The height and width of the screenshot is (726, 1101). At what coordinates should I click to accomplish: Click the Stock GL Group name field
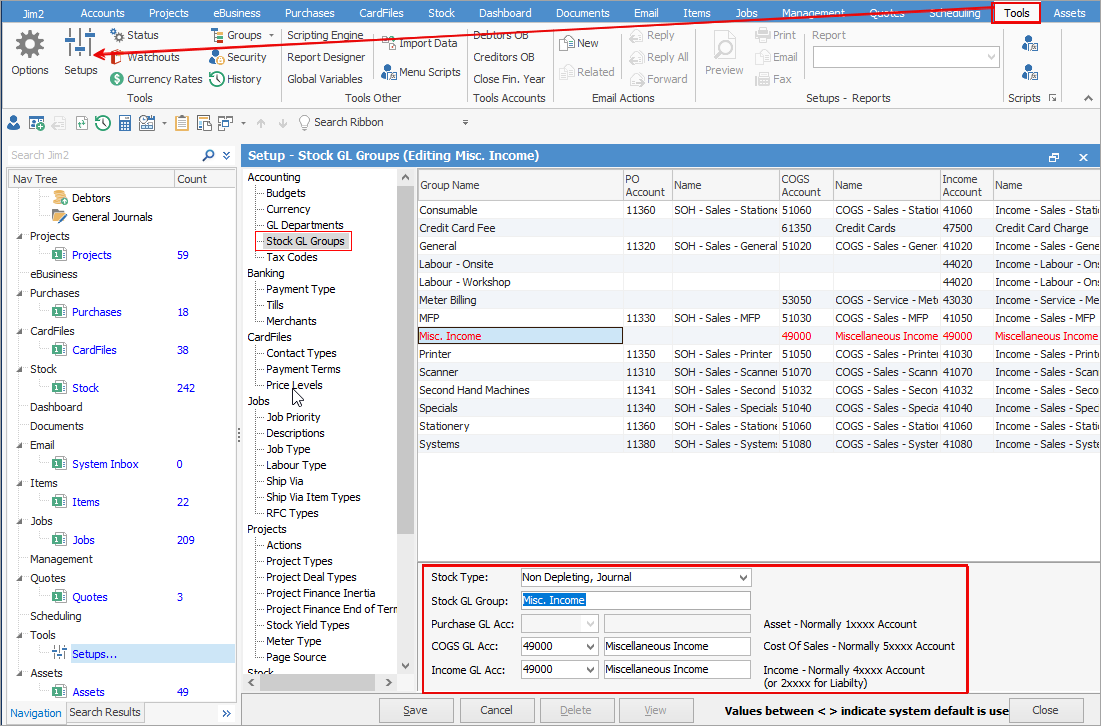pyautogui.click(x=635, y=600)
